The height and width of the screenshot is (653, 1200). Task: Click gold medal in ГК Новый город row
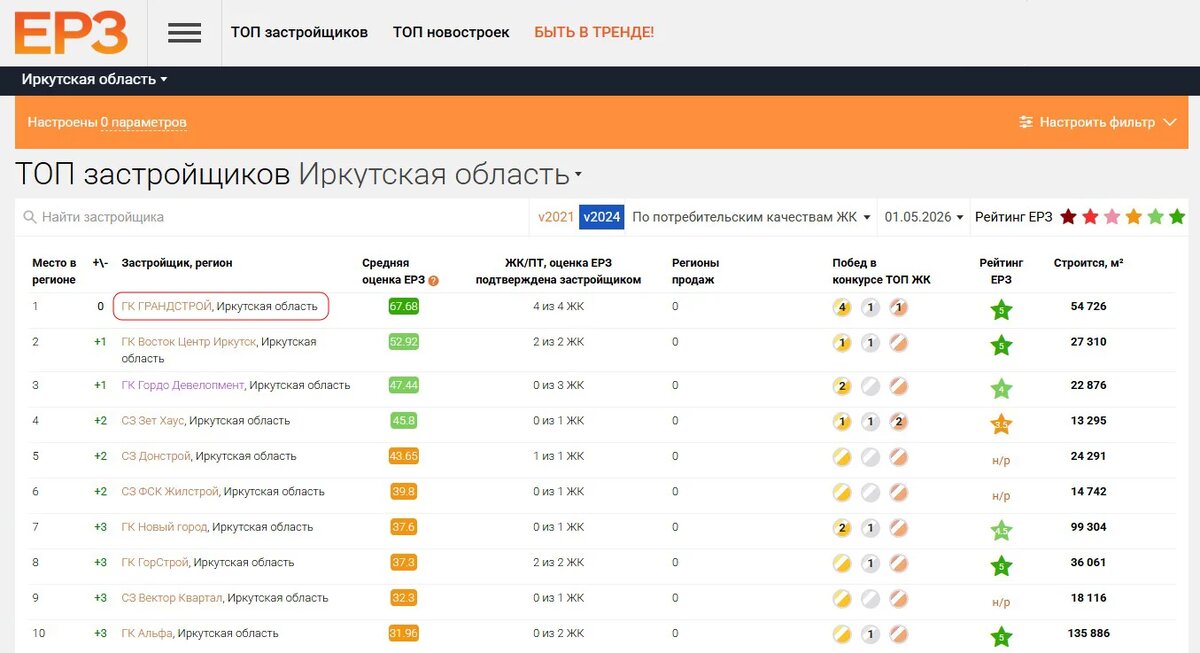(x=842, y=528)
